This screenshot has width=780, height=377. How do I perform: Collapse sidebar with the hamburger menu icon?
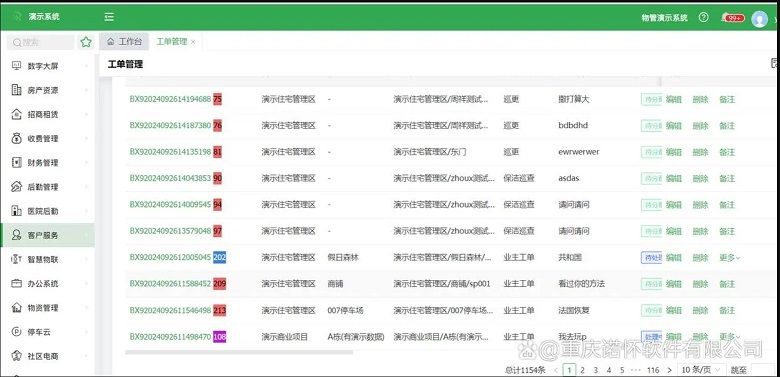click(x=109, y=17)
